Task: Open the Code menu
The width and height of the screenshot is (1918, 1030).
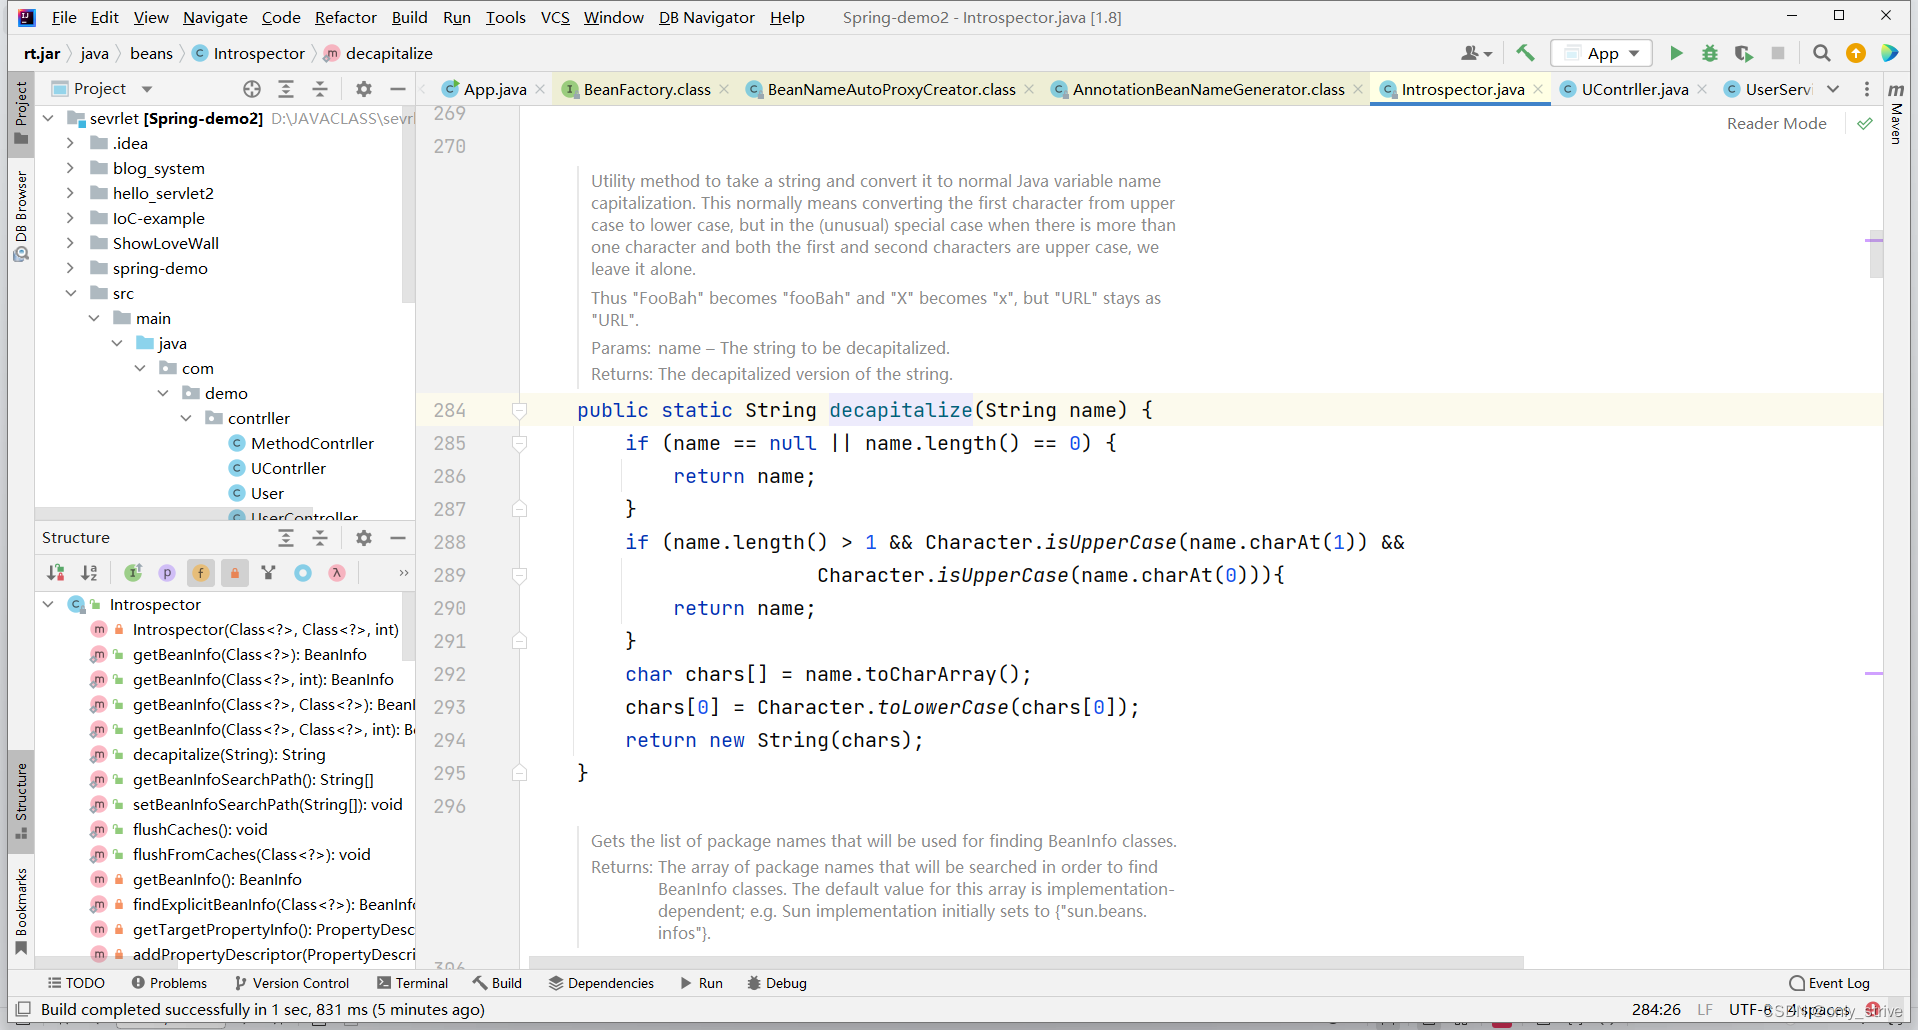Action: pos(281,17)
